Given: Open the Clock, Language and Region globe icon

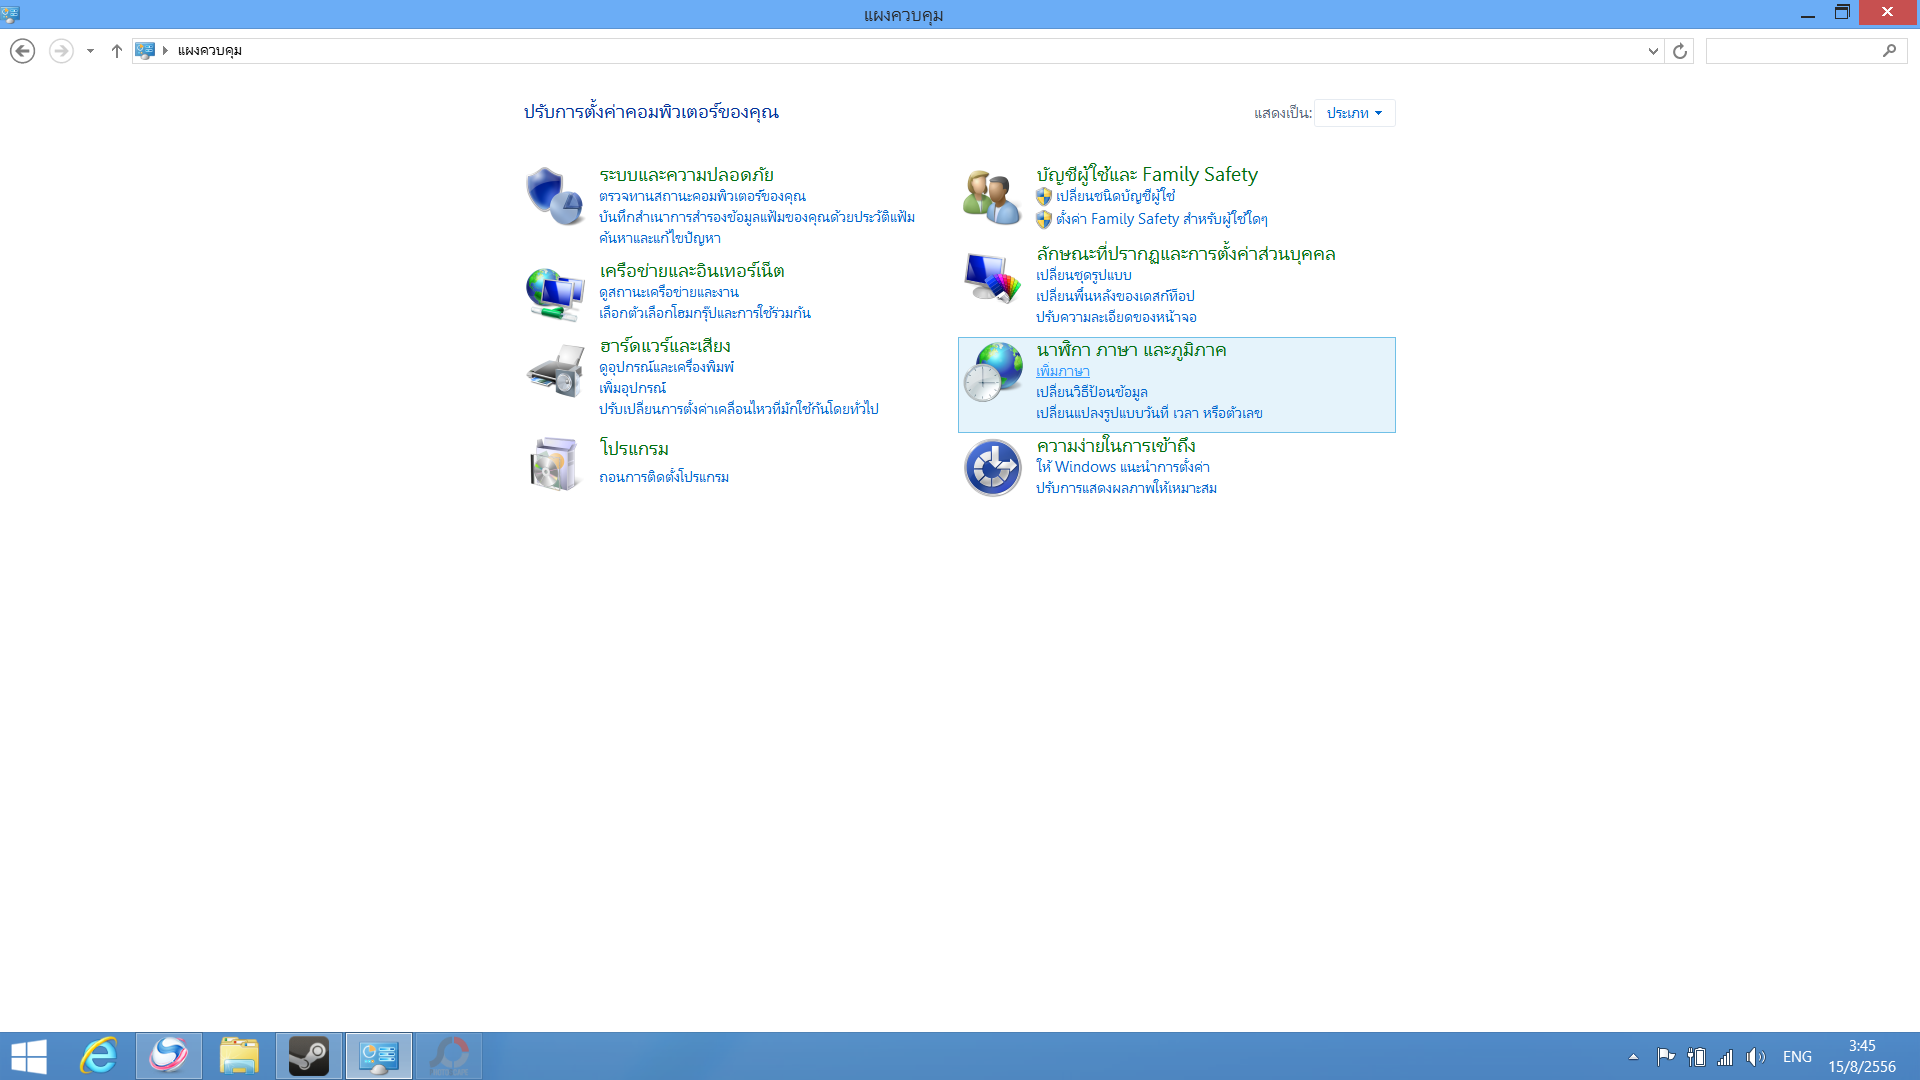Looking at the screenshot, I should 993,372.
